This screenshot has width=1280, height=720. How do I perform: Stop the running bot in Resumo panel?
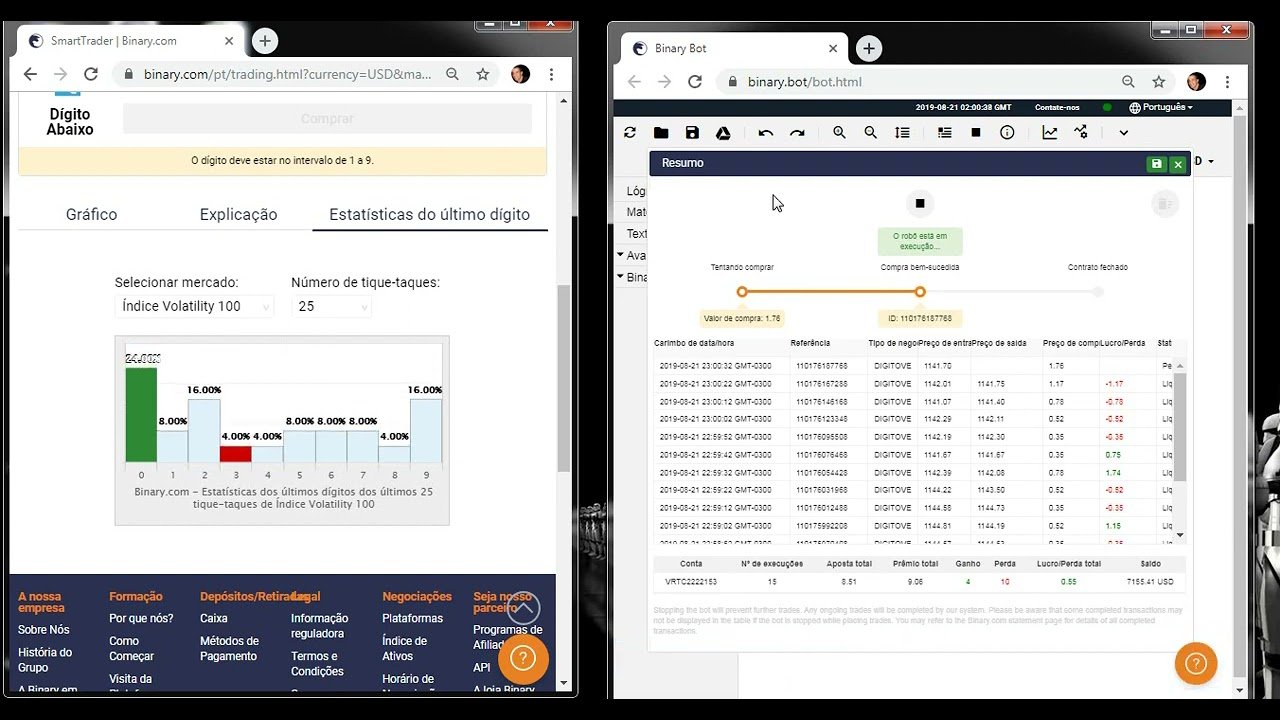(920, 203)
